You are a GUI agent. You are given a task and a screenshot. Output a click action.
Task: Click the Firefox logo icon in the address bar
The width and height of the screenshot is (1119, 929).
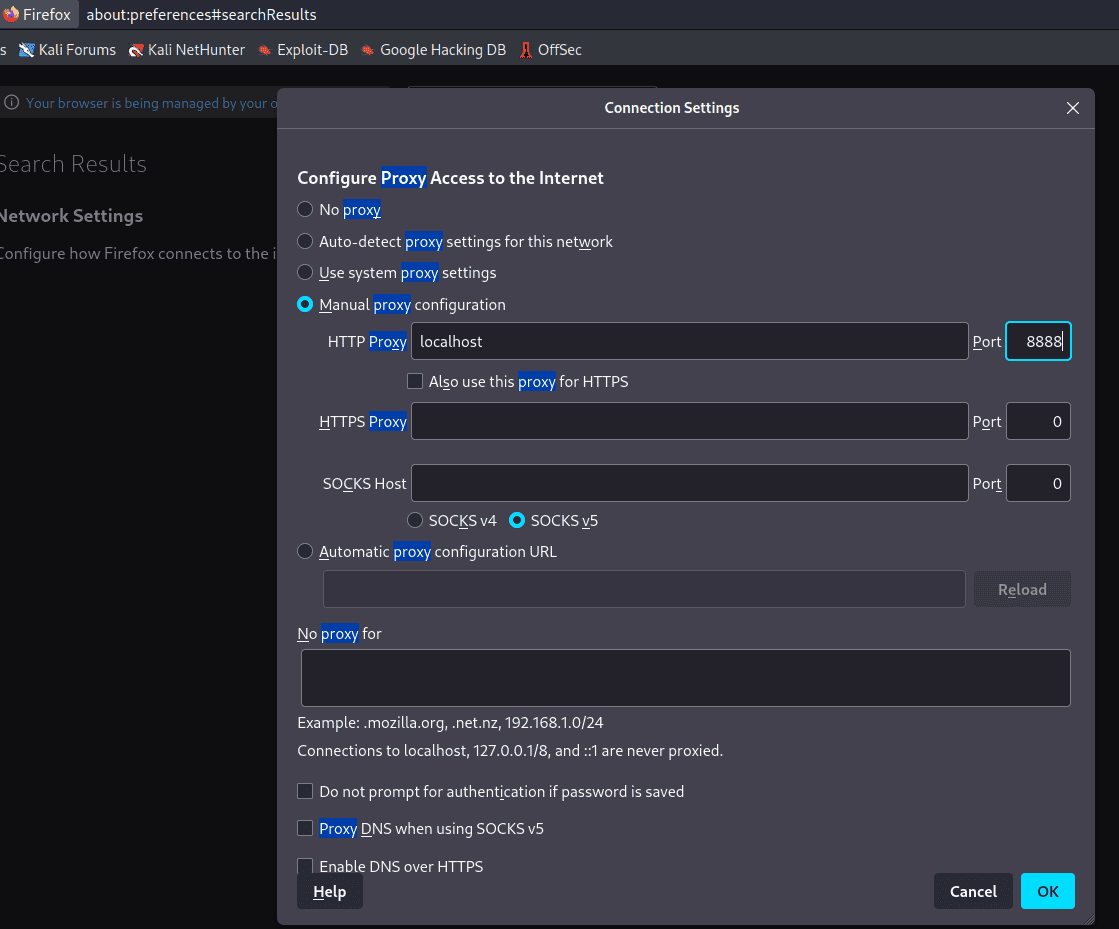point(11,14)
